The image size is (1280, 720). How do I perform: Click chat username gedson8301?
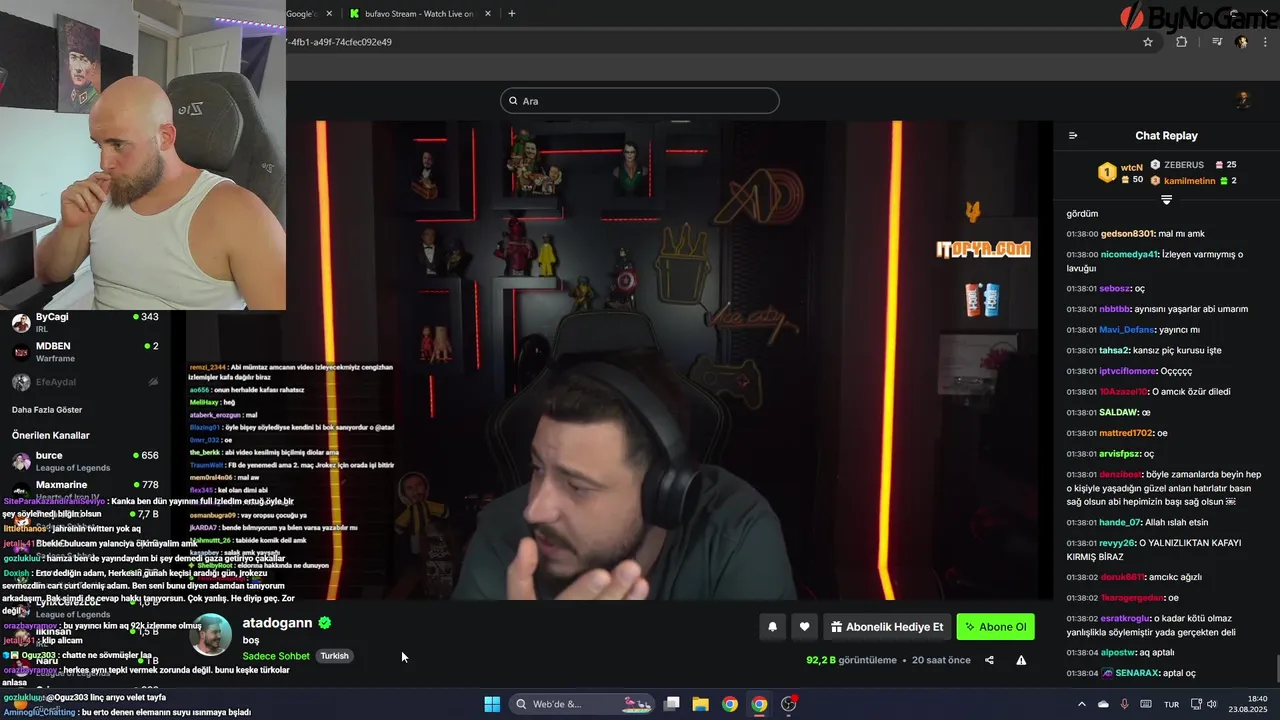(1127, 234)
